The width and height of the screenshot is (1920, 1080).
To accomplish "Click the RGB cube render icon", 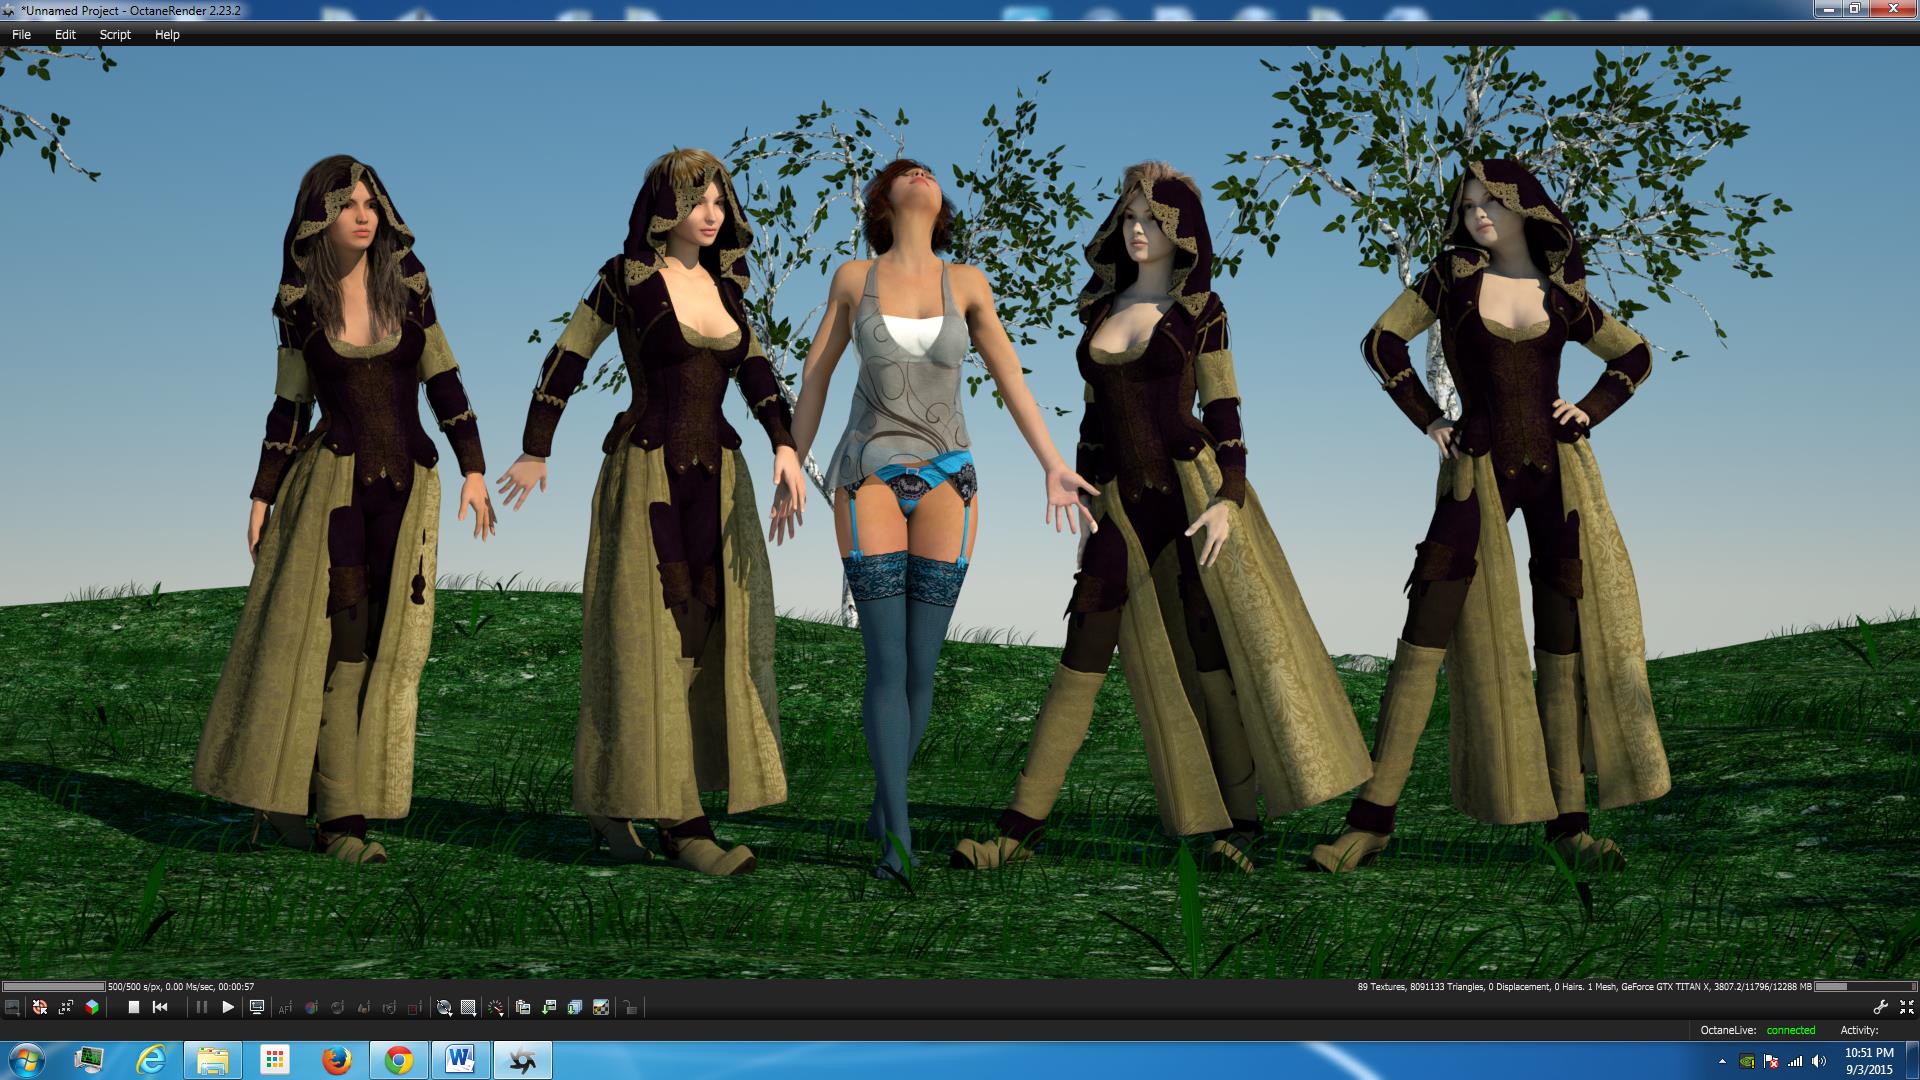I will [92, 1007].
